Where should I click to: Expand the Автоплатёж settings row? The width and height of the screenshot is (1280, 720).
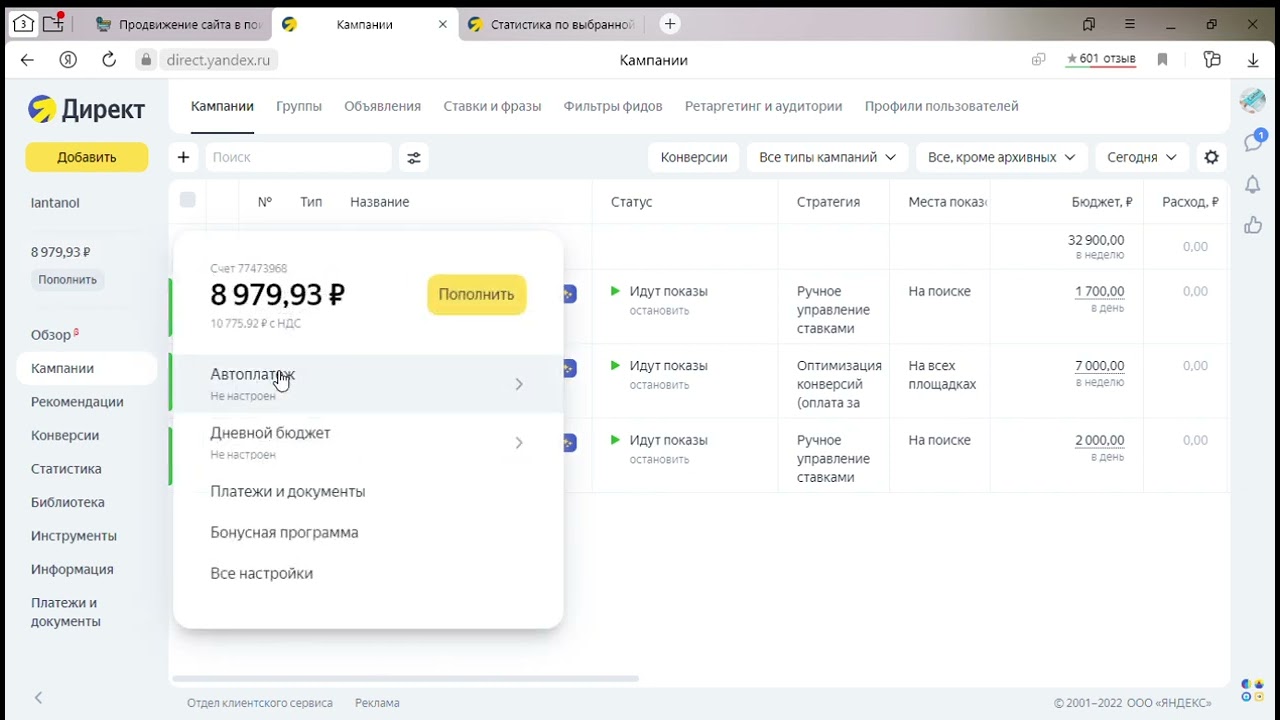coord(368,384)
